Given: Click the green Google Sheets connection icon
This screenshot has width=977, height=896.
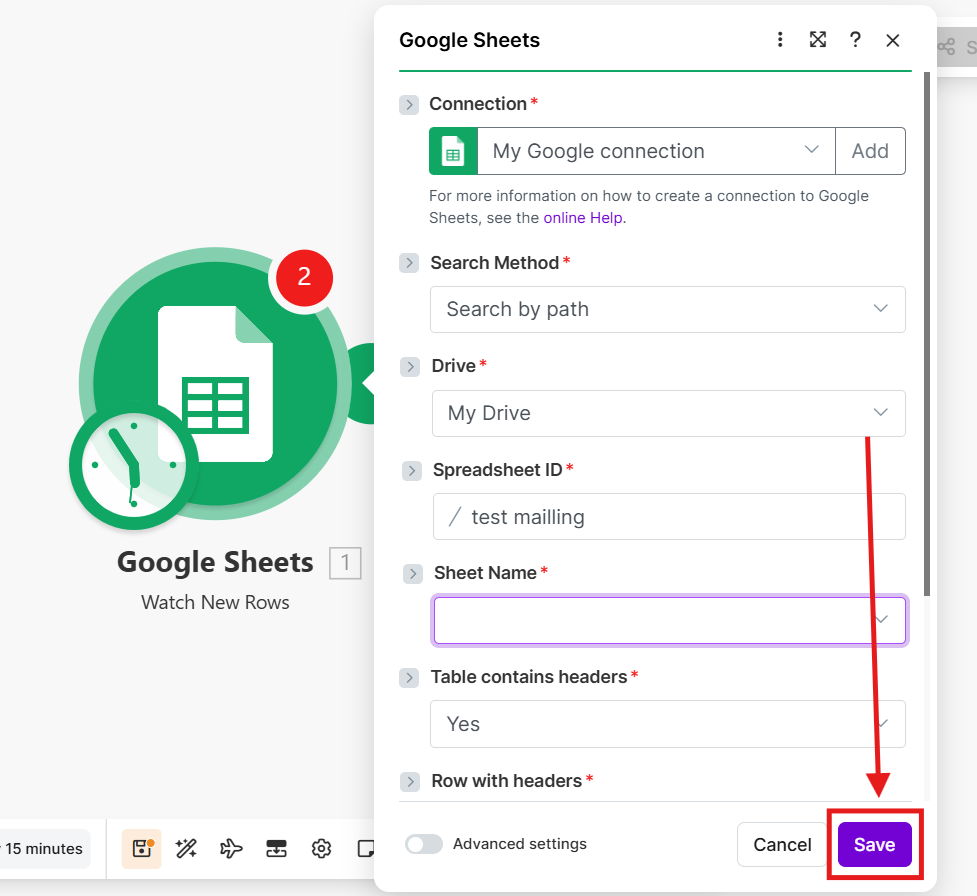Looking at the screenshot, I should tap(453, 151).
